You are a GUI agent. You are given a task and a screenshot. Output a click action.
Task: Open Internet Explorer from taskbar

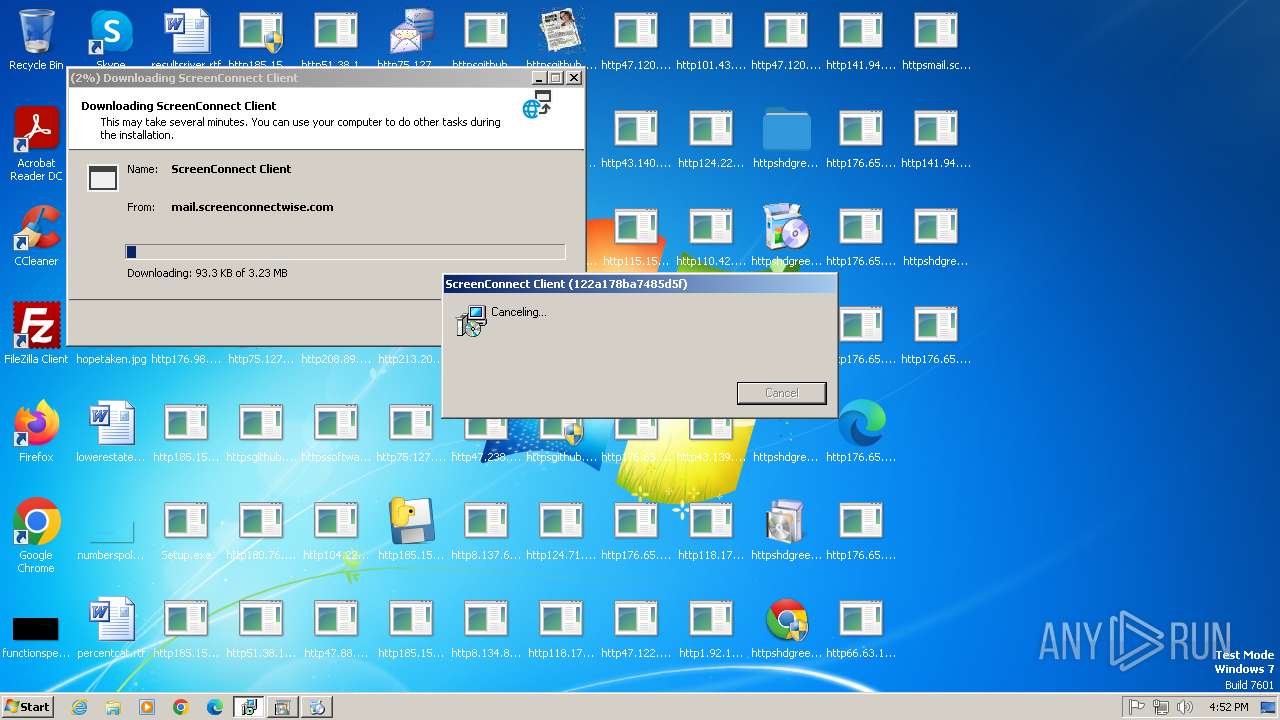coord(80,707)
